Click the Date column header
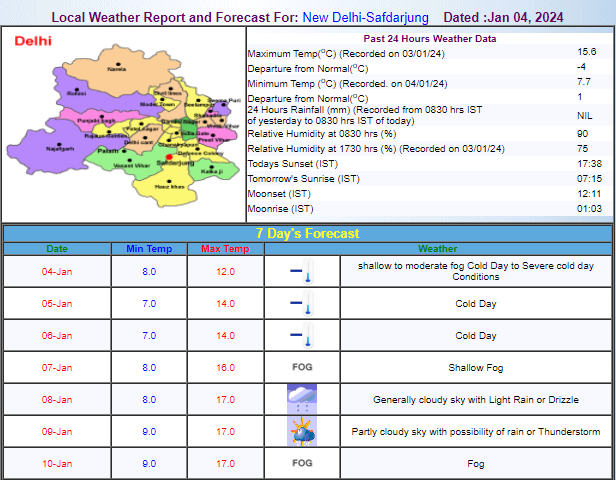 [57, 249]
